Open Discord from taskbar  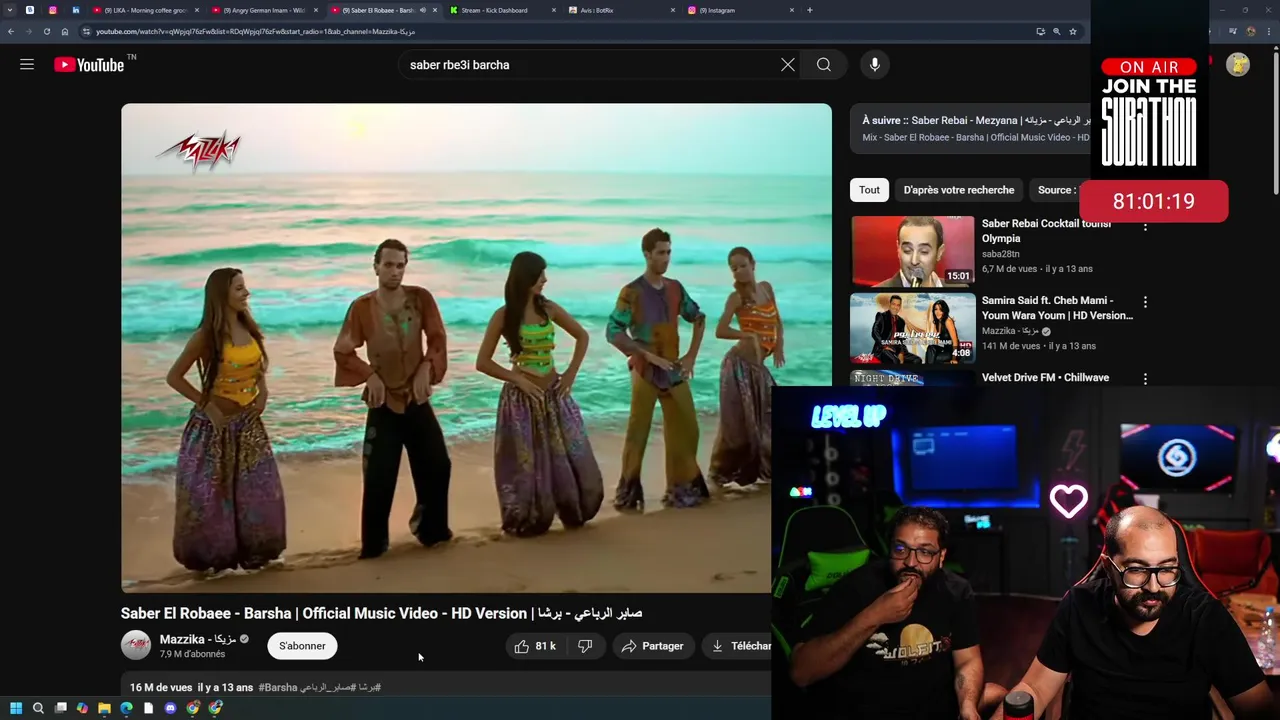pos(170,708)
